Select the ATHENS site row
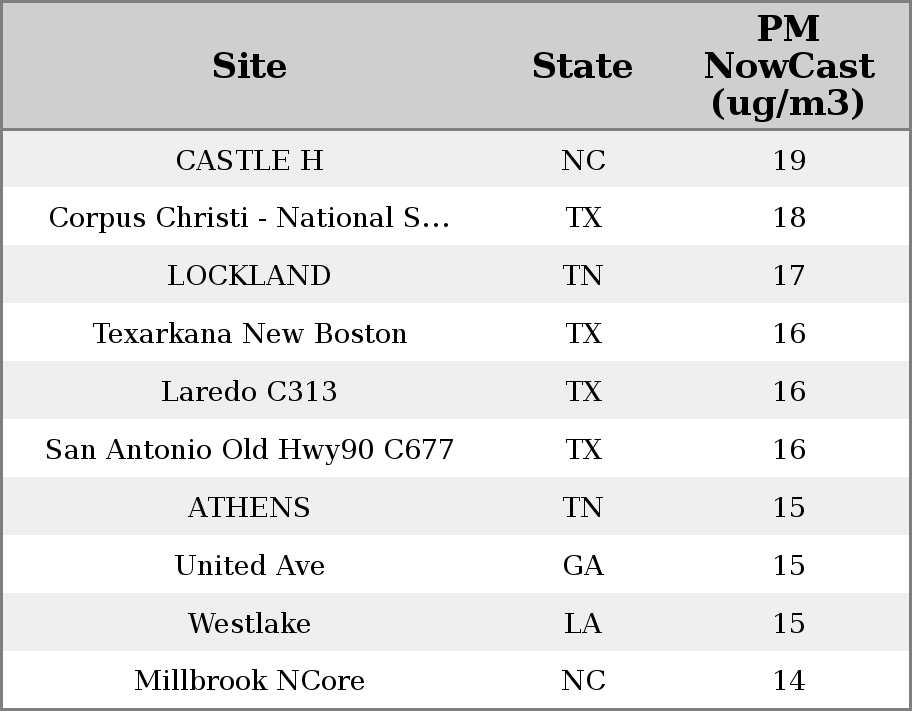Viewport: 912px width, 711px height. tap(456, 507)
